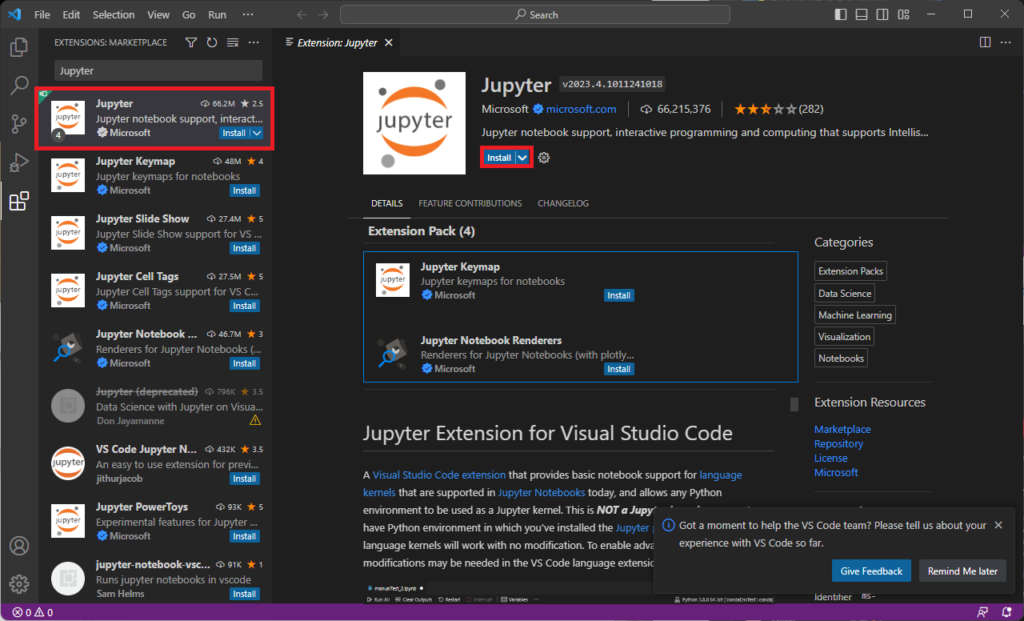Refresh the extensions marketplace list

[212, 42]
